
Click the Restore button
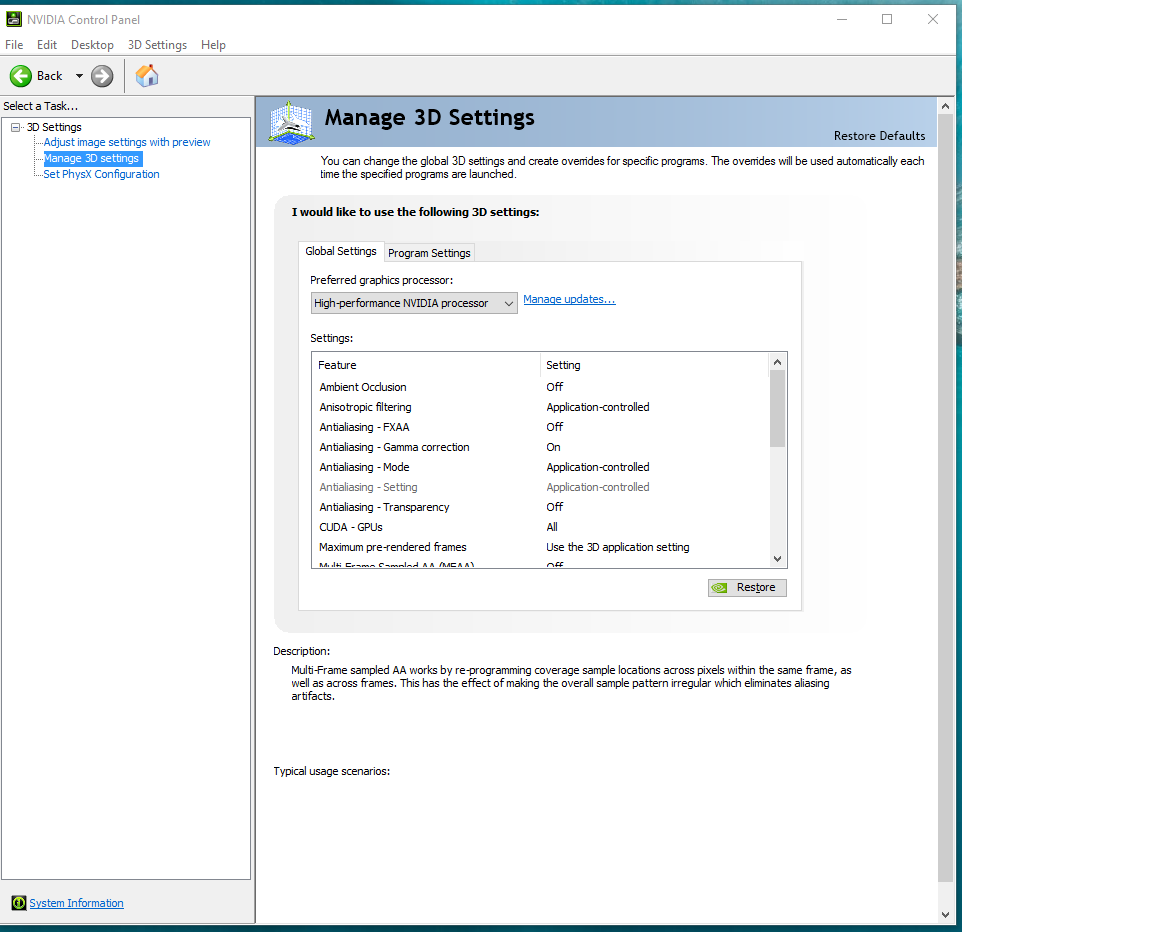coord(747,588)
